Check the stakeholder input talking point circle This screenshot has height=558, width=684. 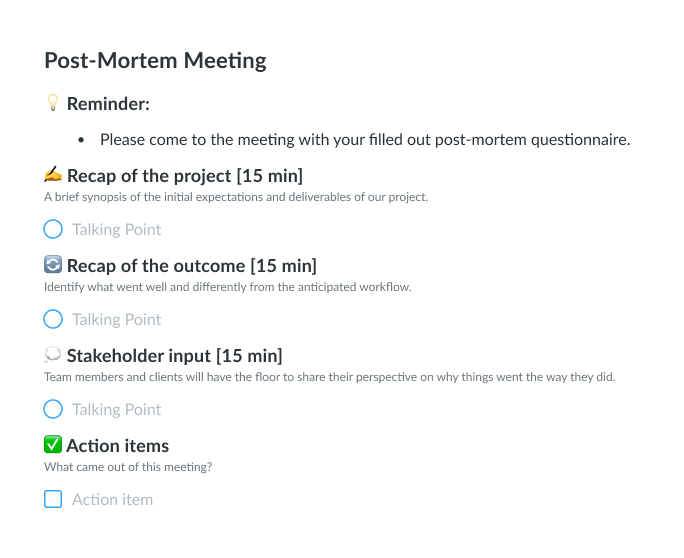coord(53,409)
